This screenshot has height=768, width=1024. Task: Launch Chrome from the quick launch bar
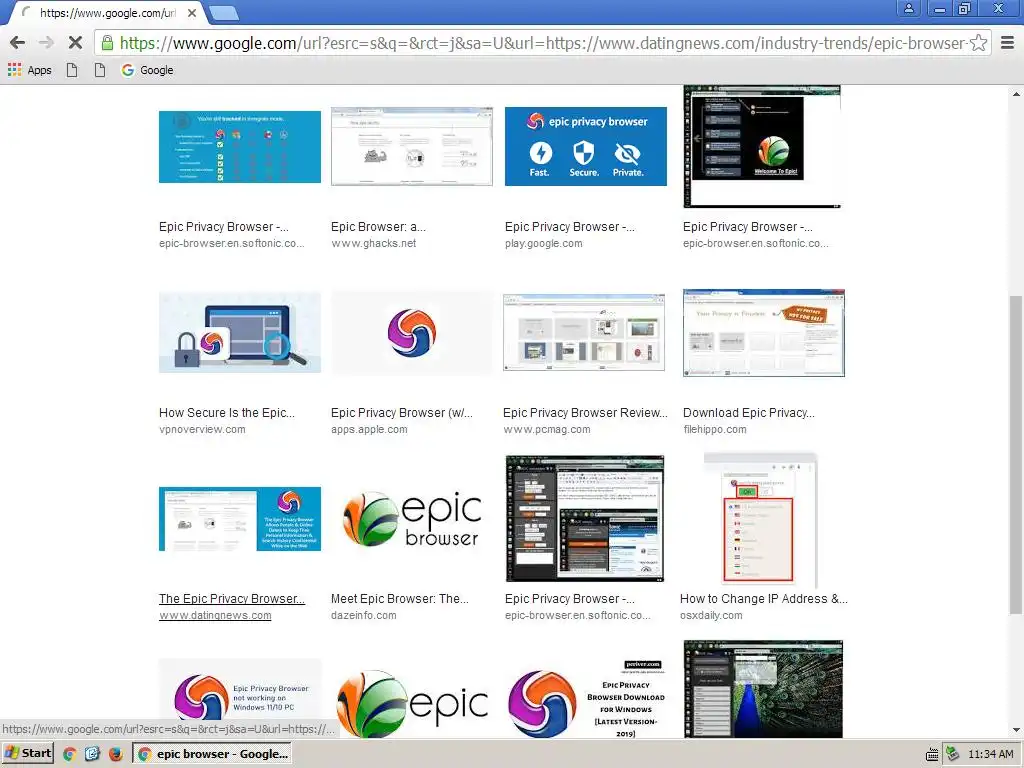(69, 754)
